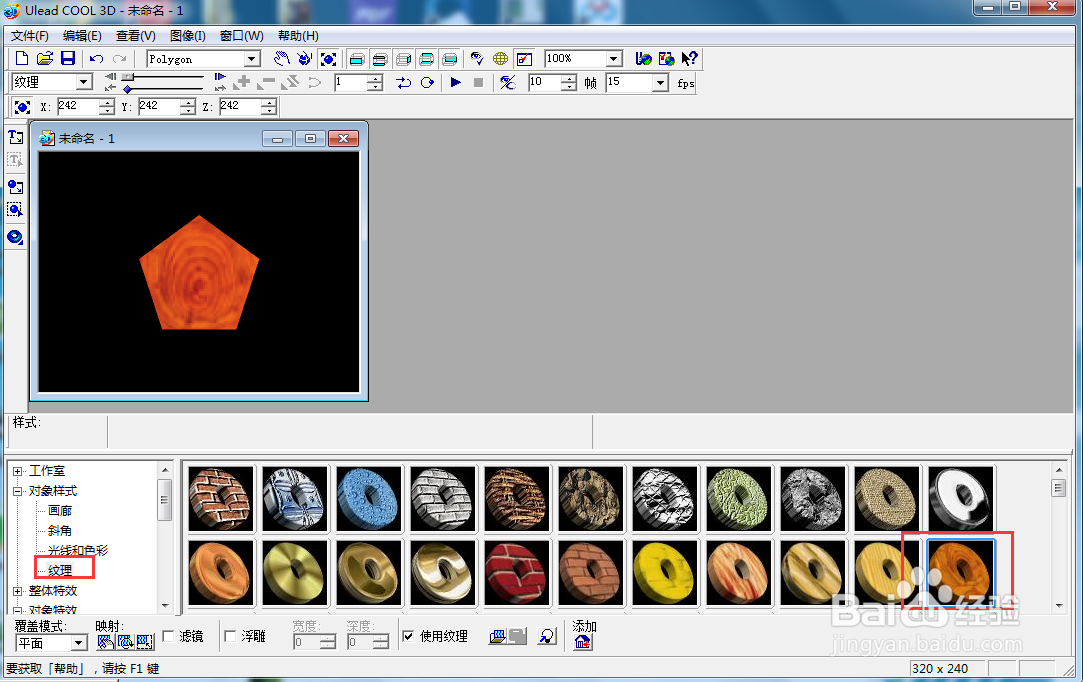
Task: Open the 编辑(E) menu
Action: pos(82,36)
